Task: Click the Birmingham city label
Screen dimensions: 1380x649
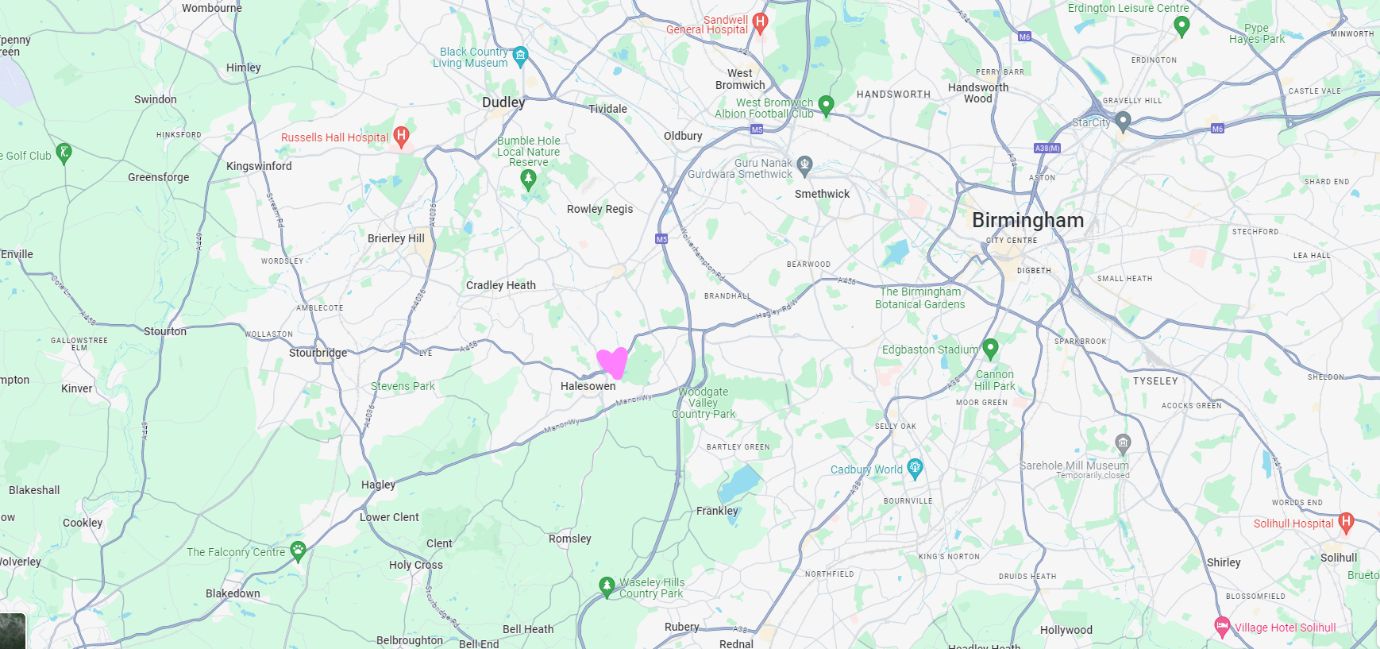Action: pos(1028,221)
